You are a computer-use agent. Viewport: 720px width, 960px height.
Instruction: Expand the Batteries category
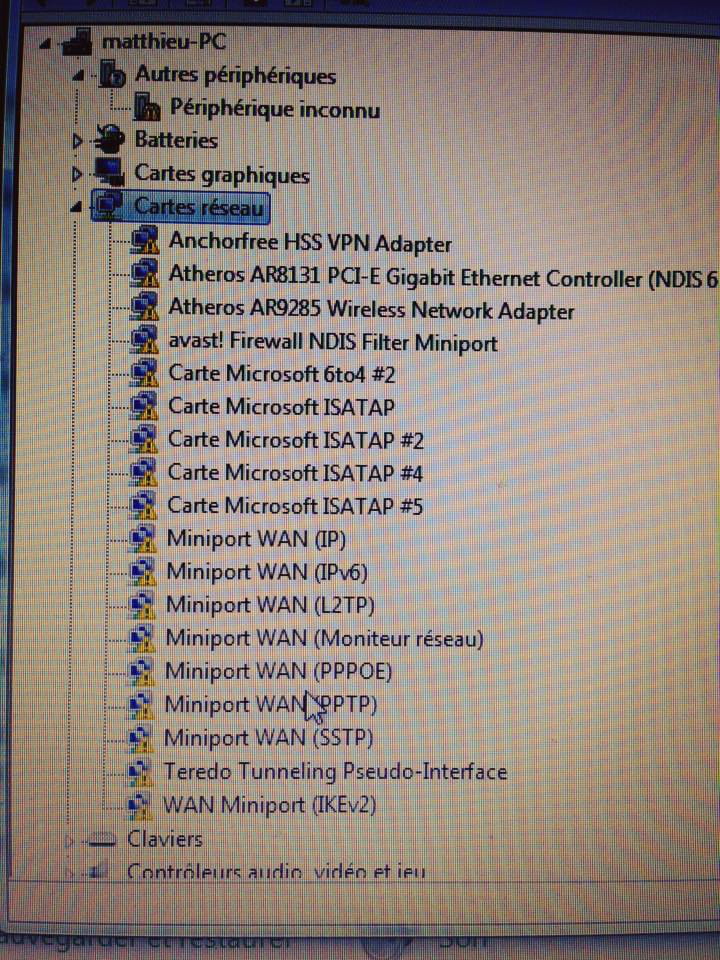click(77, 141)
